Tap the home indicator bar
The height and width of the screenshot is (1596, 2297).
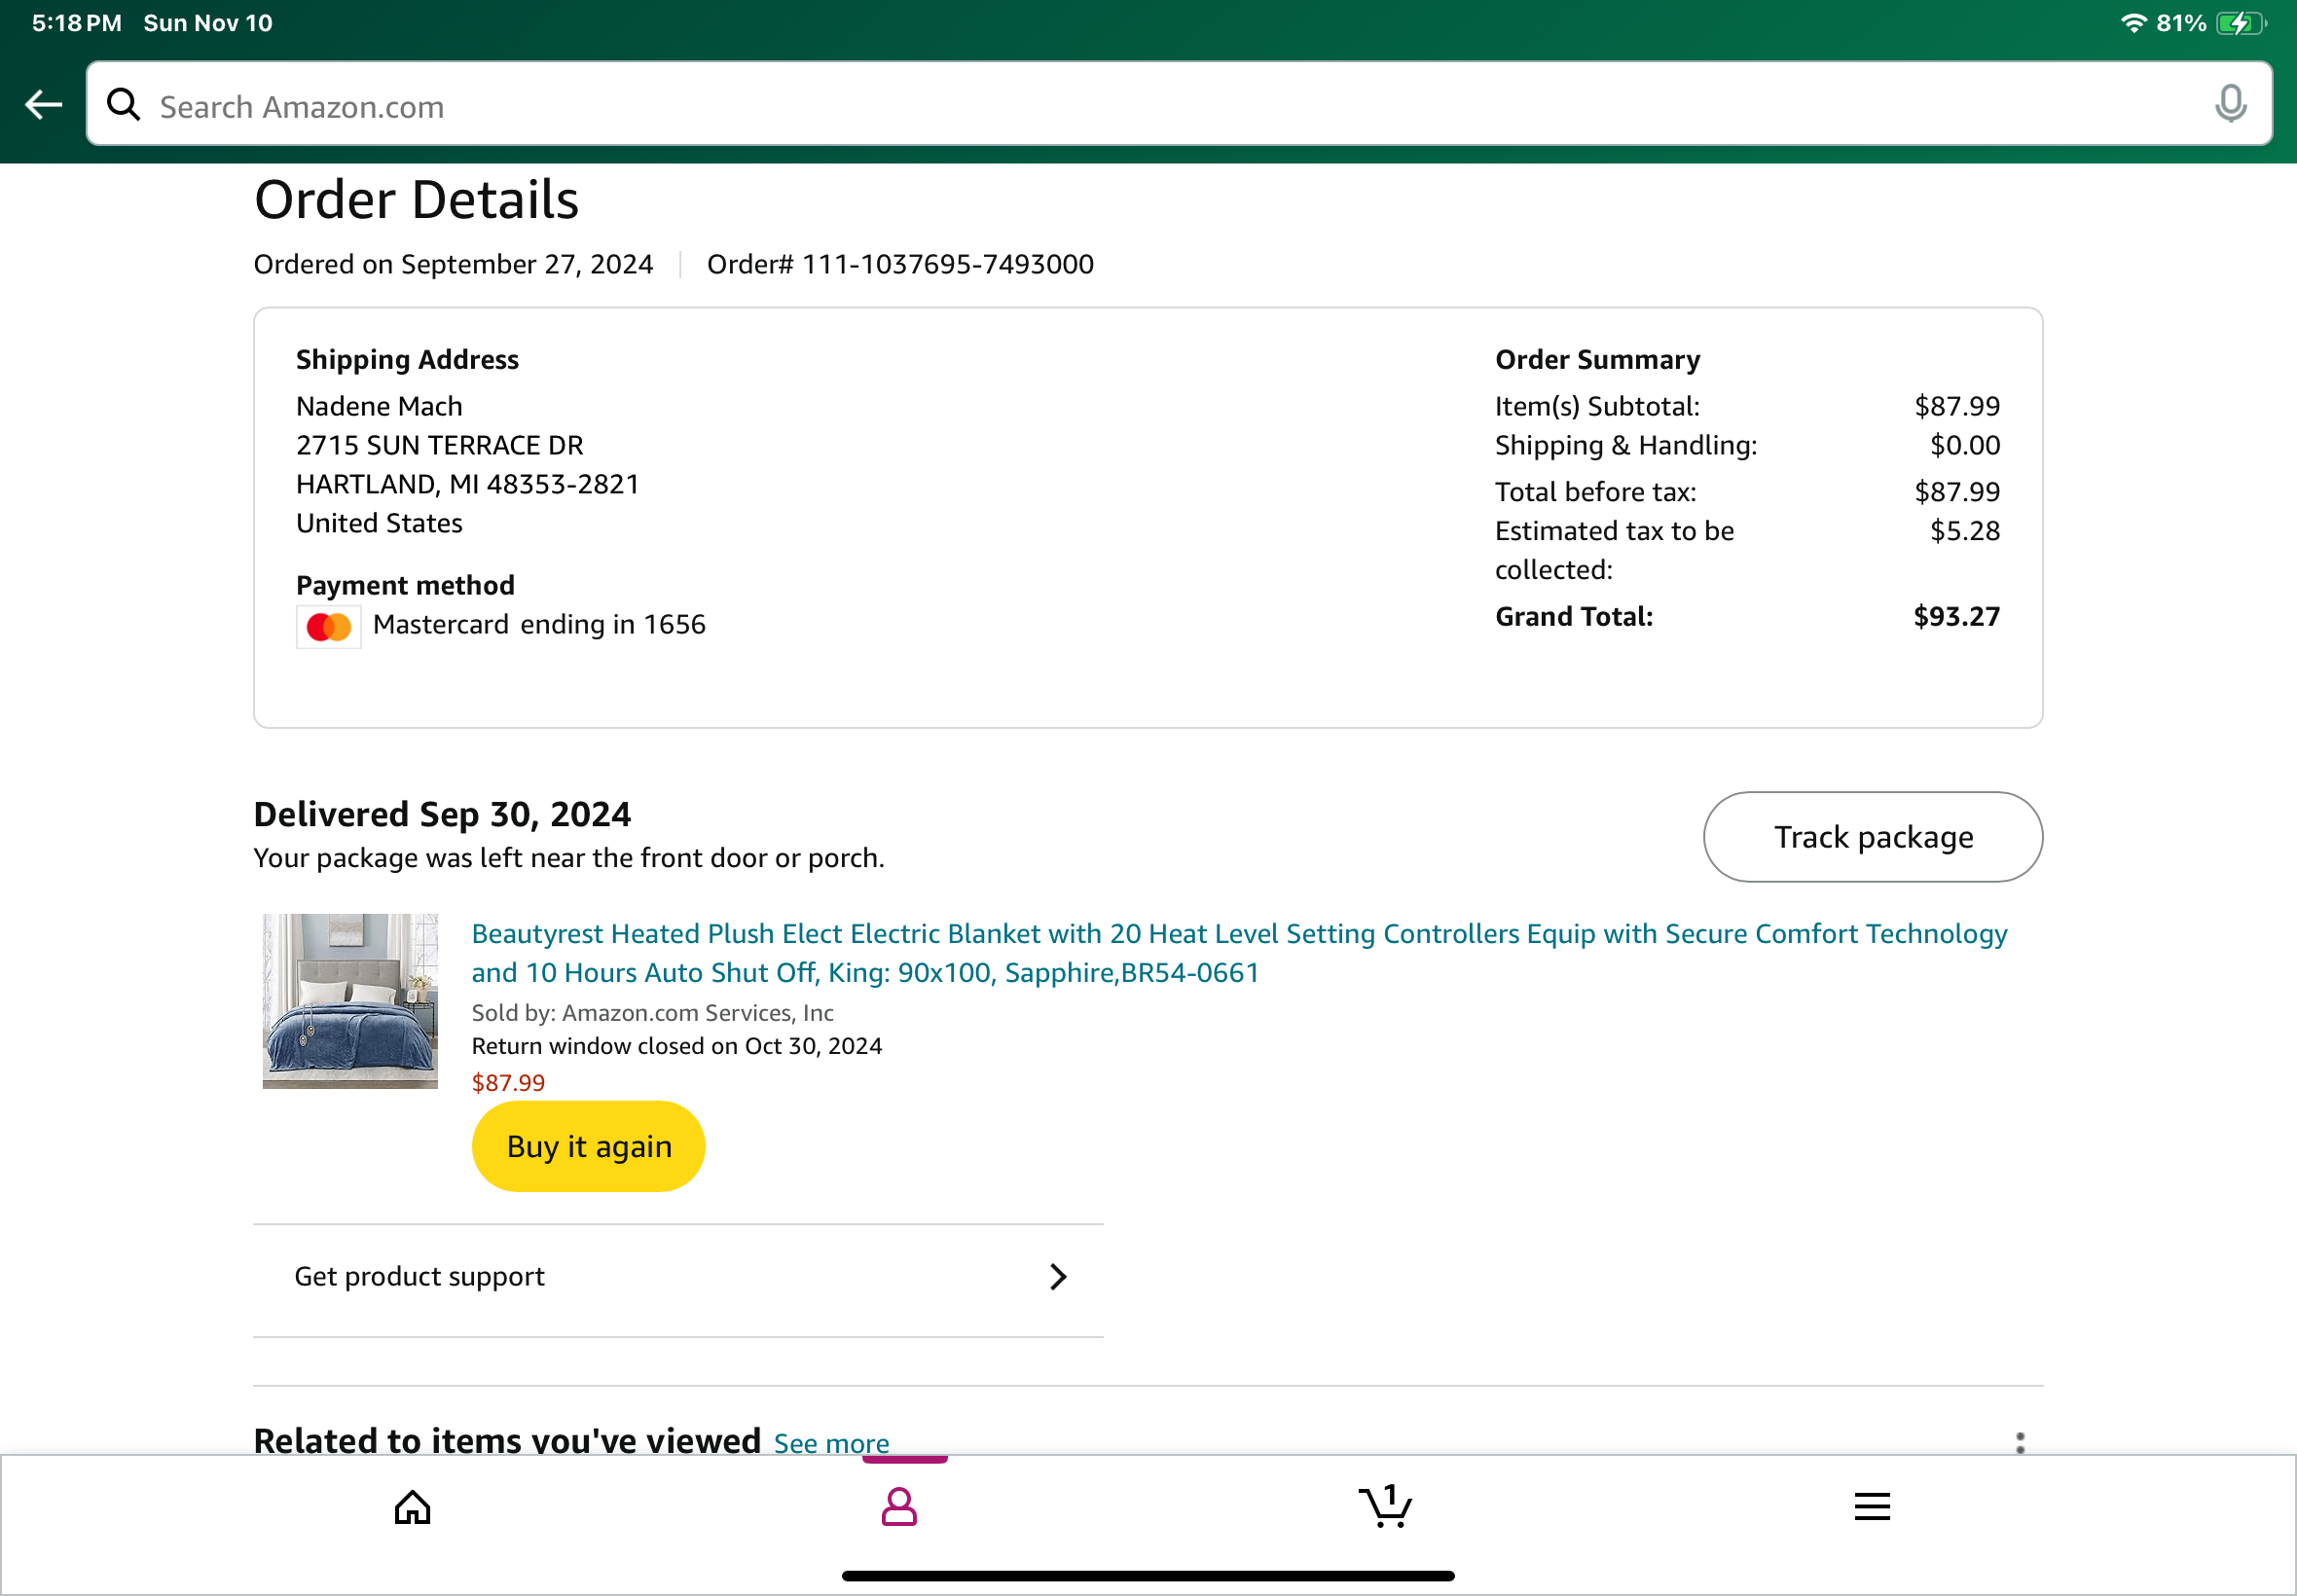(1148, 1575)
